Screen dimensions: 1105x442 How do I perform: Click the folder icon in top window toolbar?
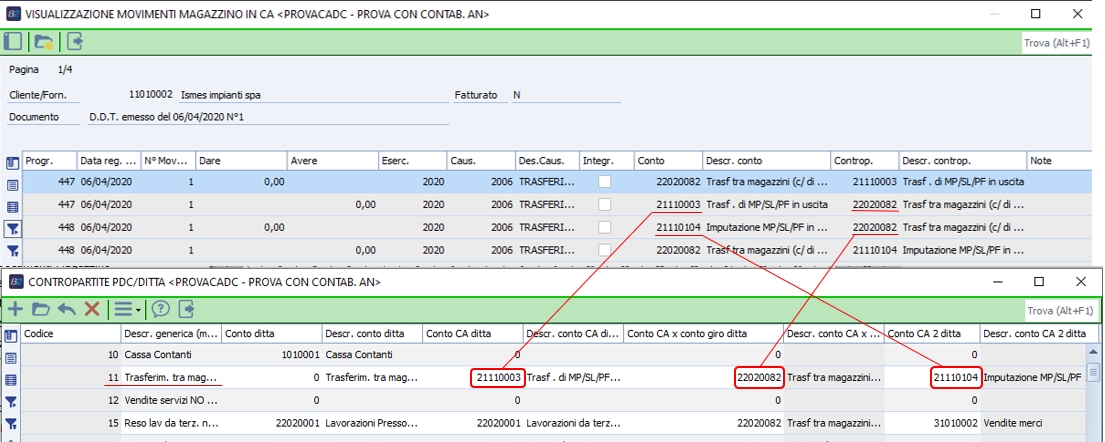pyautogui.click(x=44, y=42)
